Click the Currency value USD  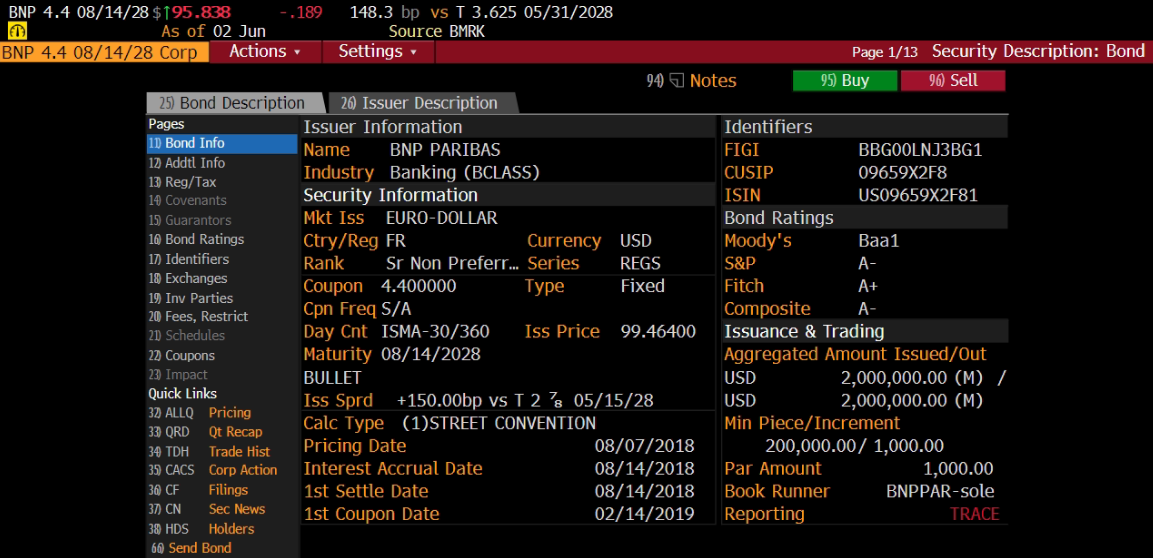click(x=635, y=241)
